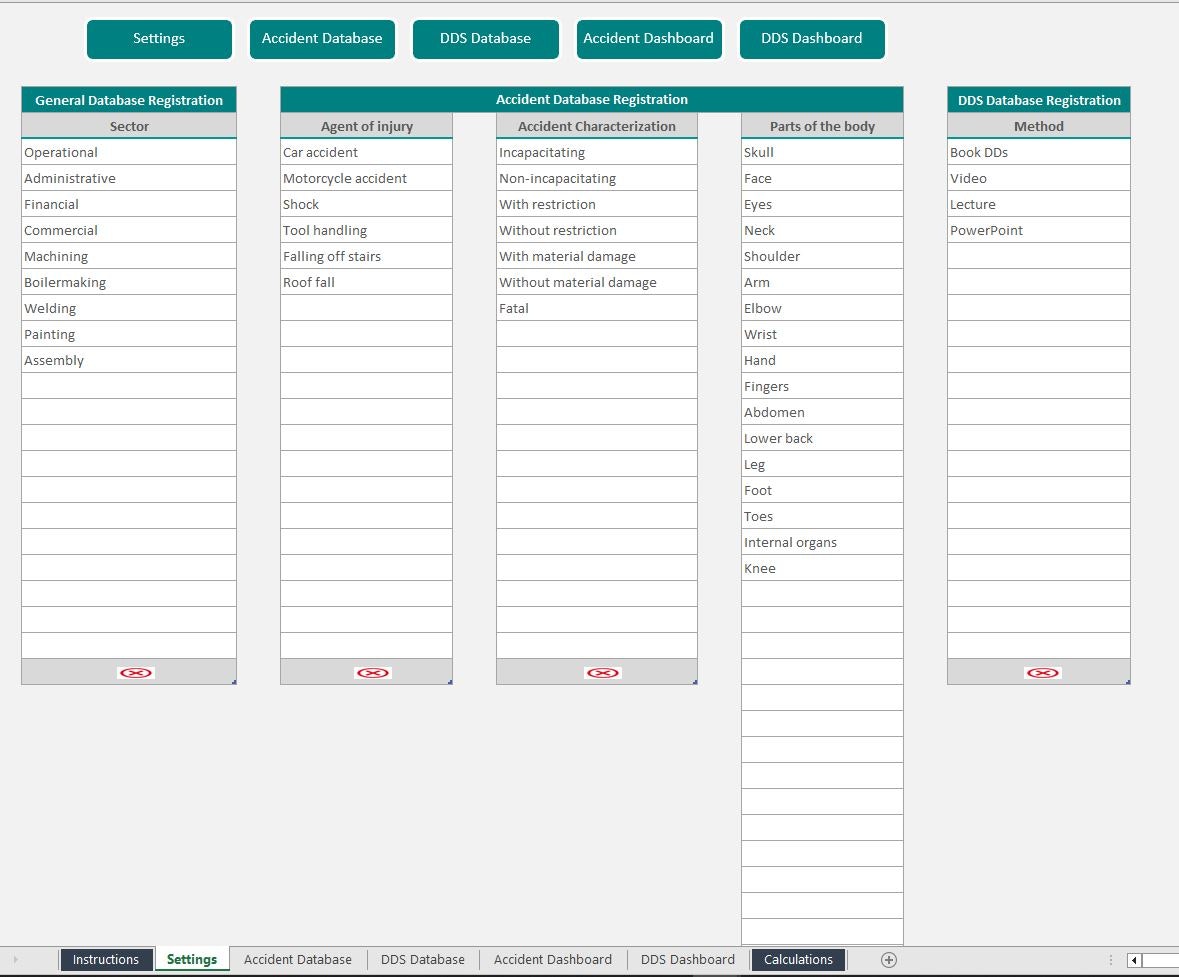Open the Accident Dashboard sheet tab
This screenshot has height=977, width=1179.
(552, 959)
